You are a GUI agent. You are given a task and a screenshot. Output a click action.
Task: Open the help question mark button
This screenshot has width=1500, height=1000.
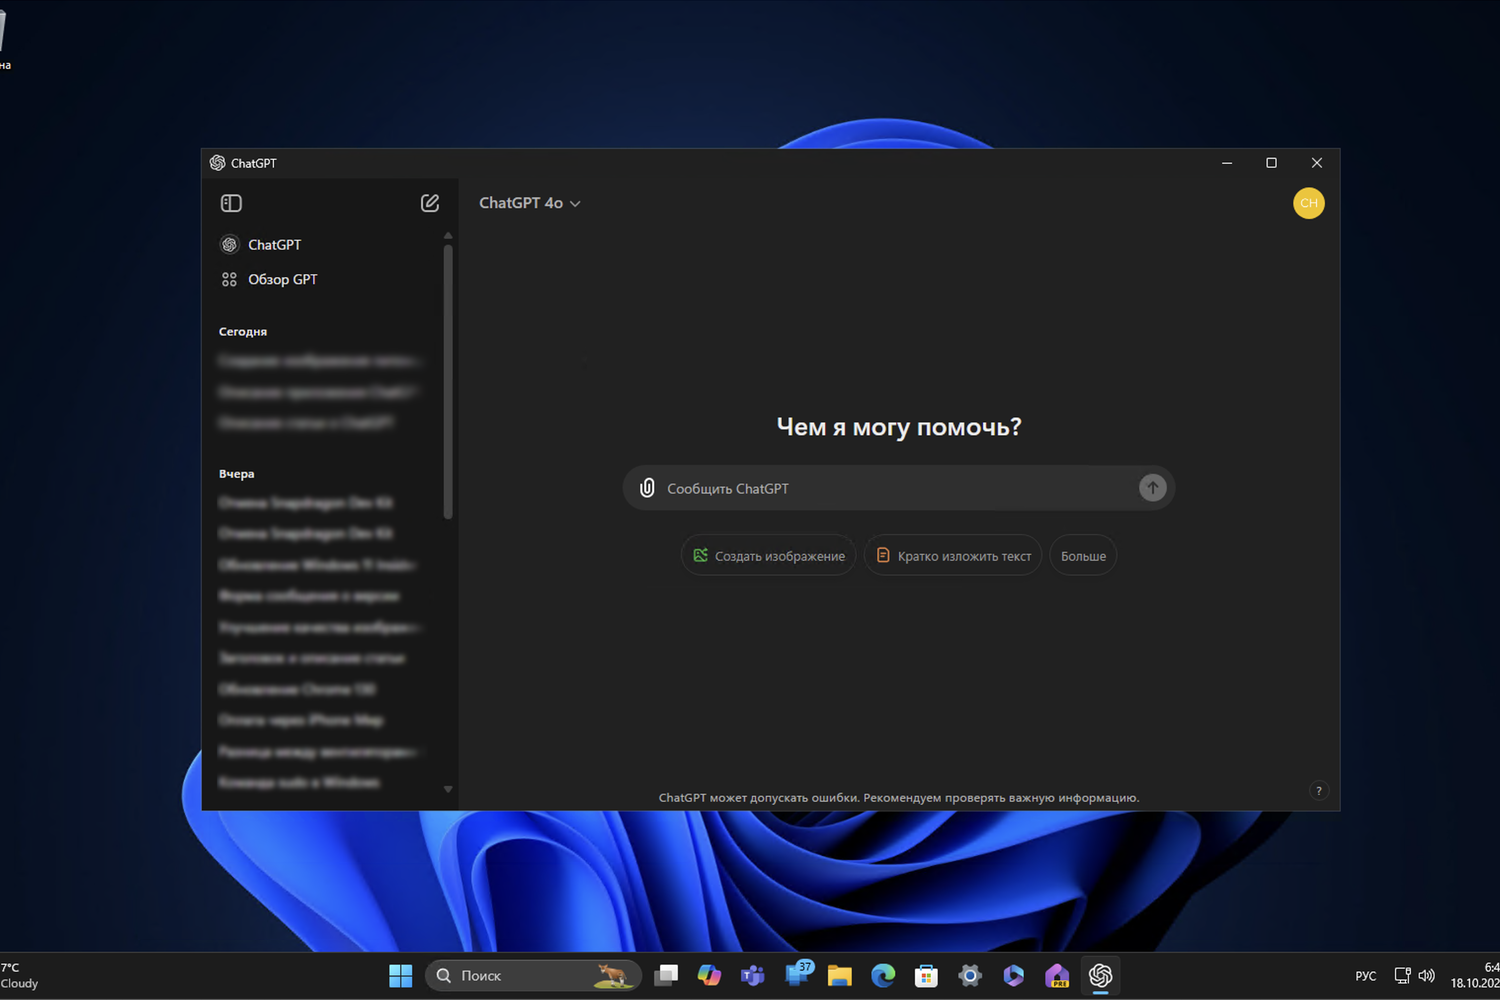coord(1318,790)
